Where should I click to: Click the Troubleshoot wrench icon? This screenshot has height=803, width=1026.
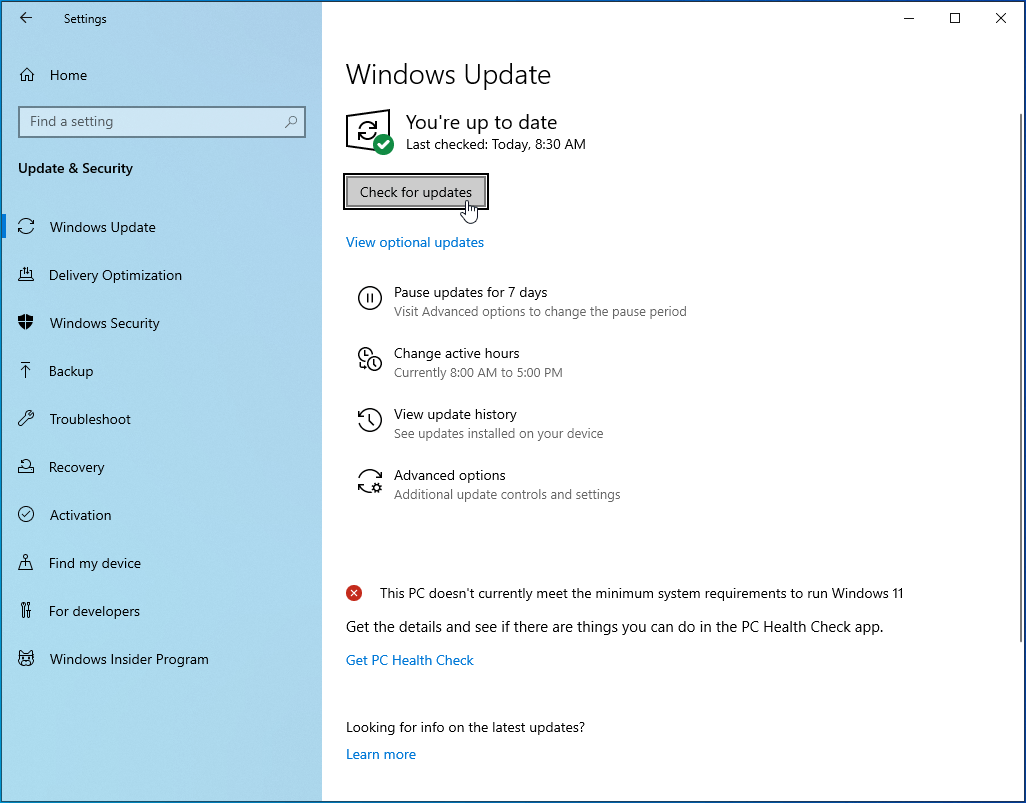pos(26,419)
